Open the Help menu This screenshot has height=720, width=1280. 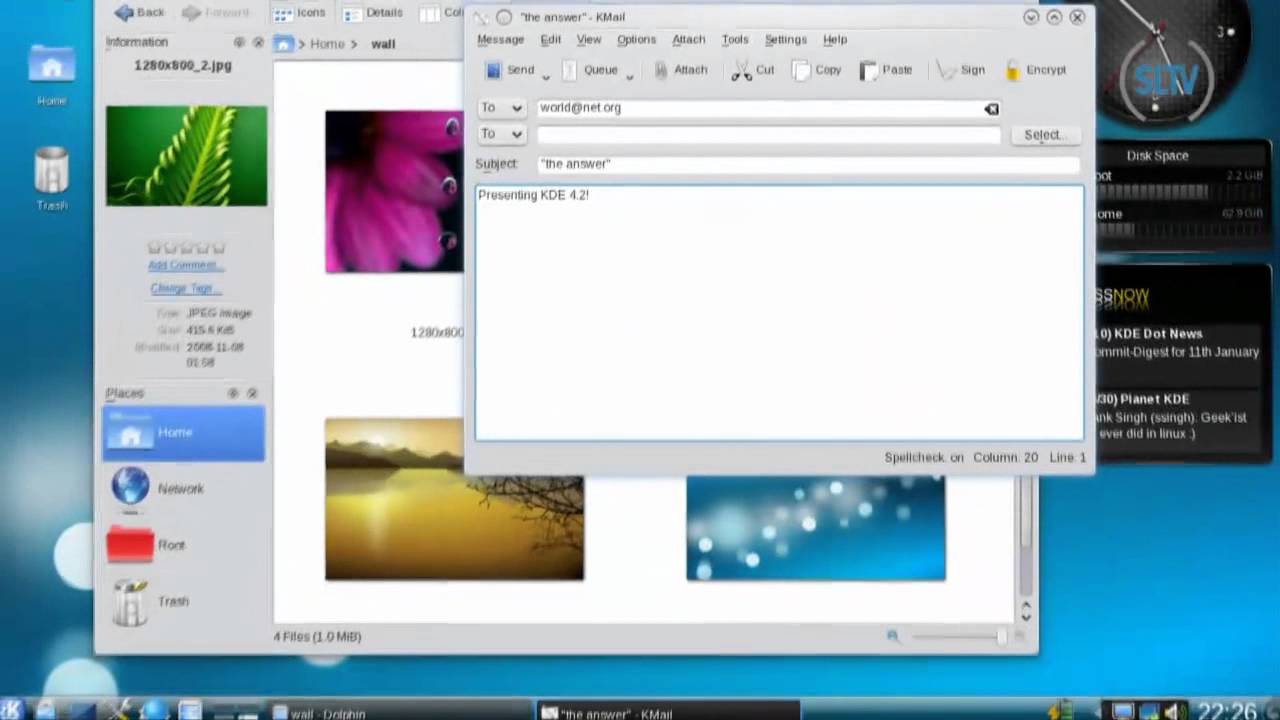pos(835,39)
